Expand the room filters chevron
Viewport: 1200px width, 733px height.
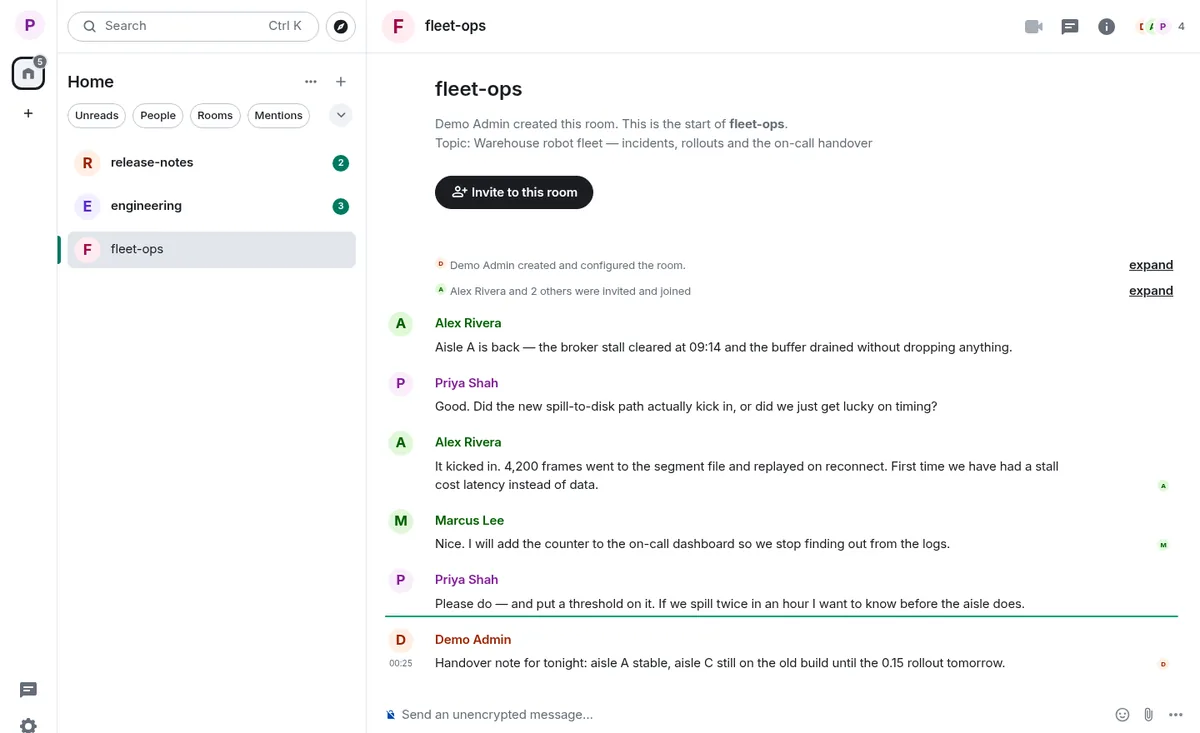(x=341, y=115)
